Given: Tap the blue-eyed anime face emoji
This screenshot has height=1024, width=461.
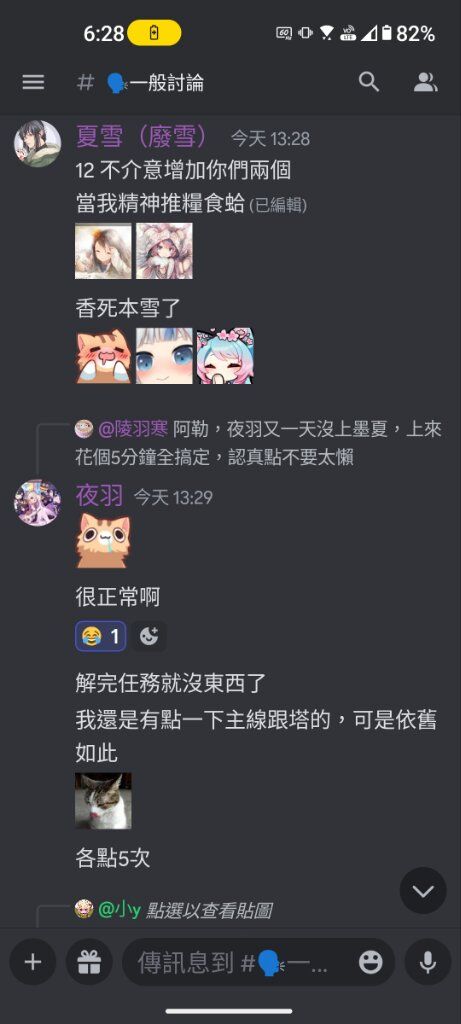Looking at the screenshot, I should pos(164,356).
